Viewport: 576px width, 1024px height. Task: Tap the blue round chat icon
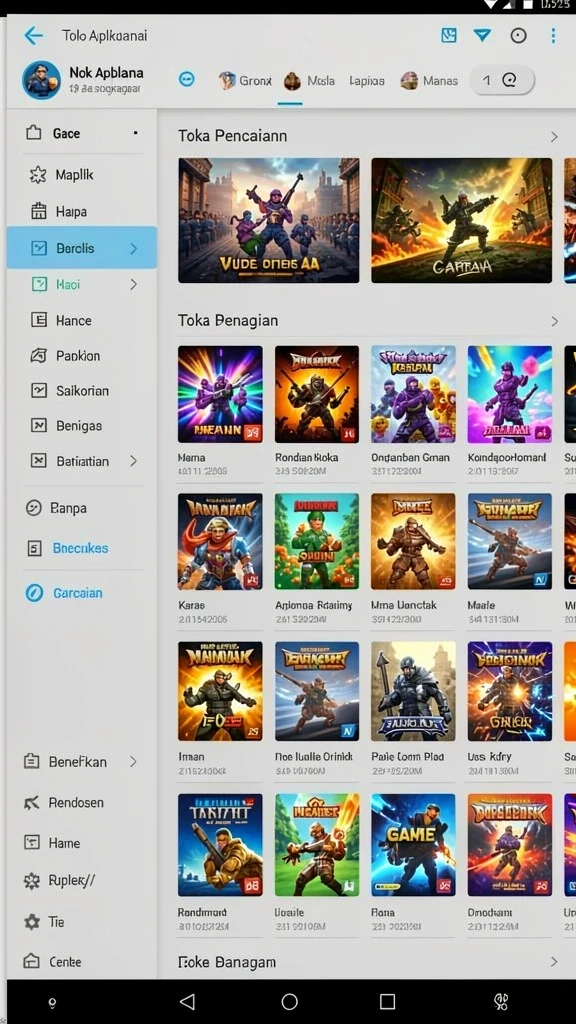187,80
